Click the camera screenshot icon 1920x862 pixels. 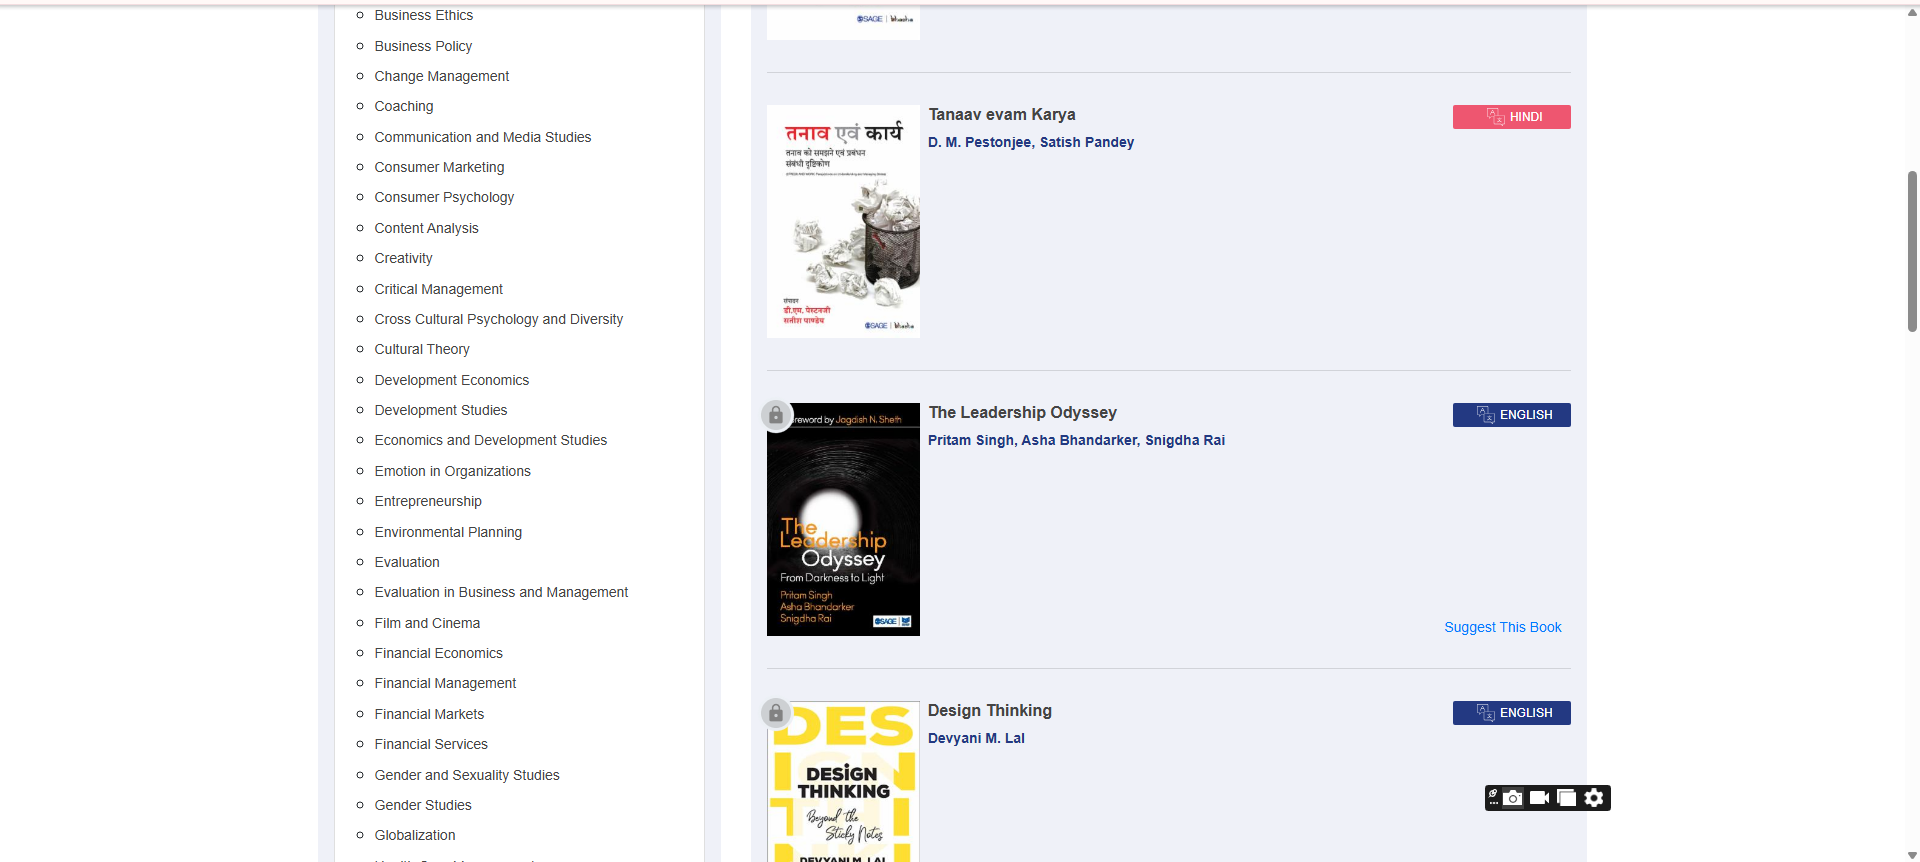[x=1513, y=798]
